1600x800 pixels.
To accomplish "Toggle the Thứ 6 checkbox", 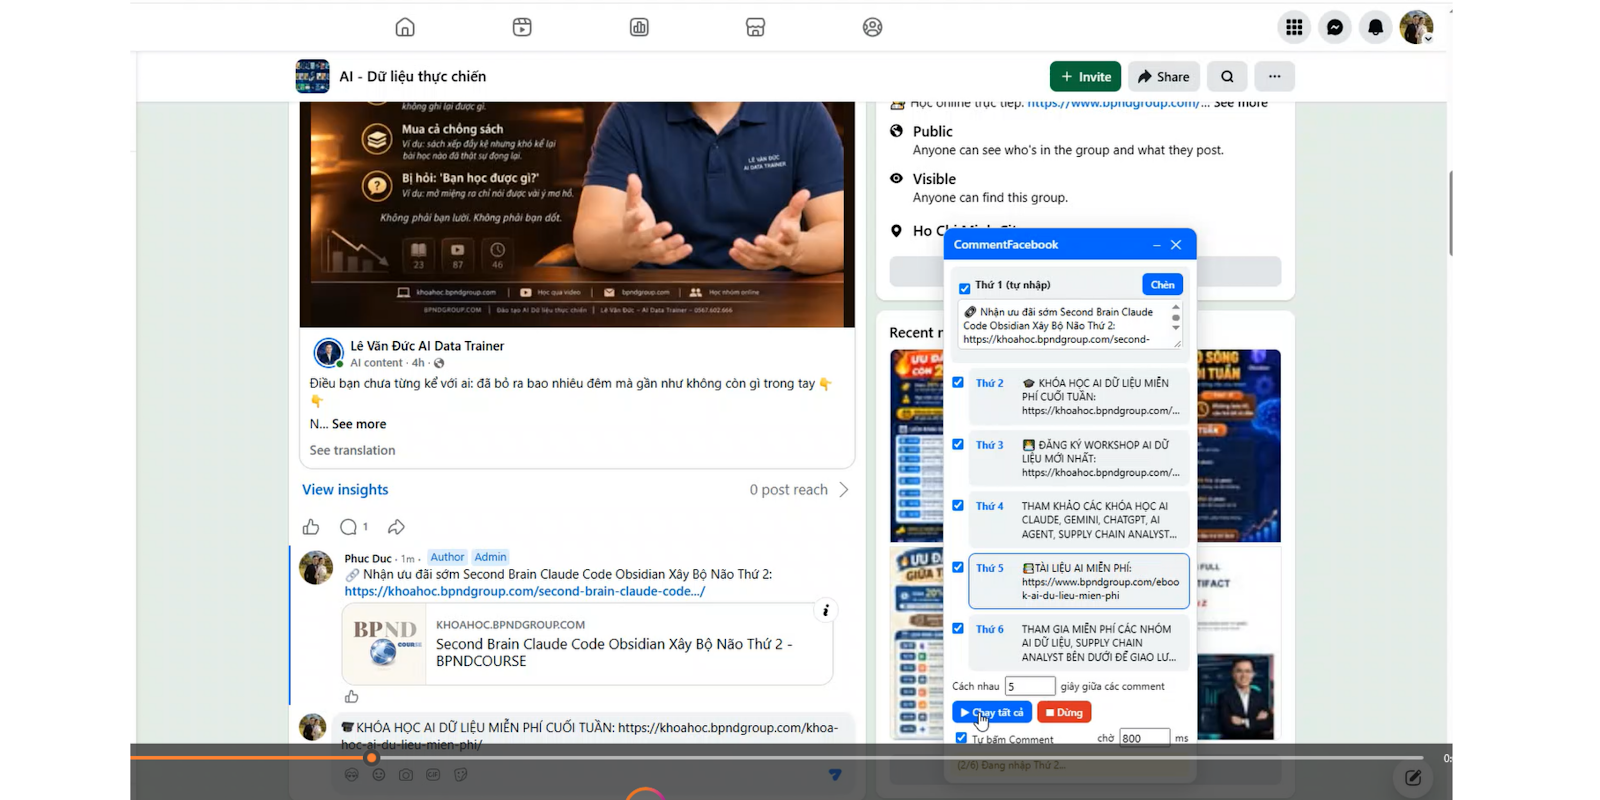I will pyautogui.click(x=958, y=629).
